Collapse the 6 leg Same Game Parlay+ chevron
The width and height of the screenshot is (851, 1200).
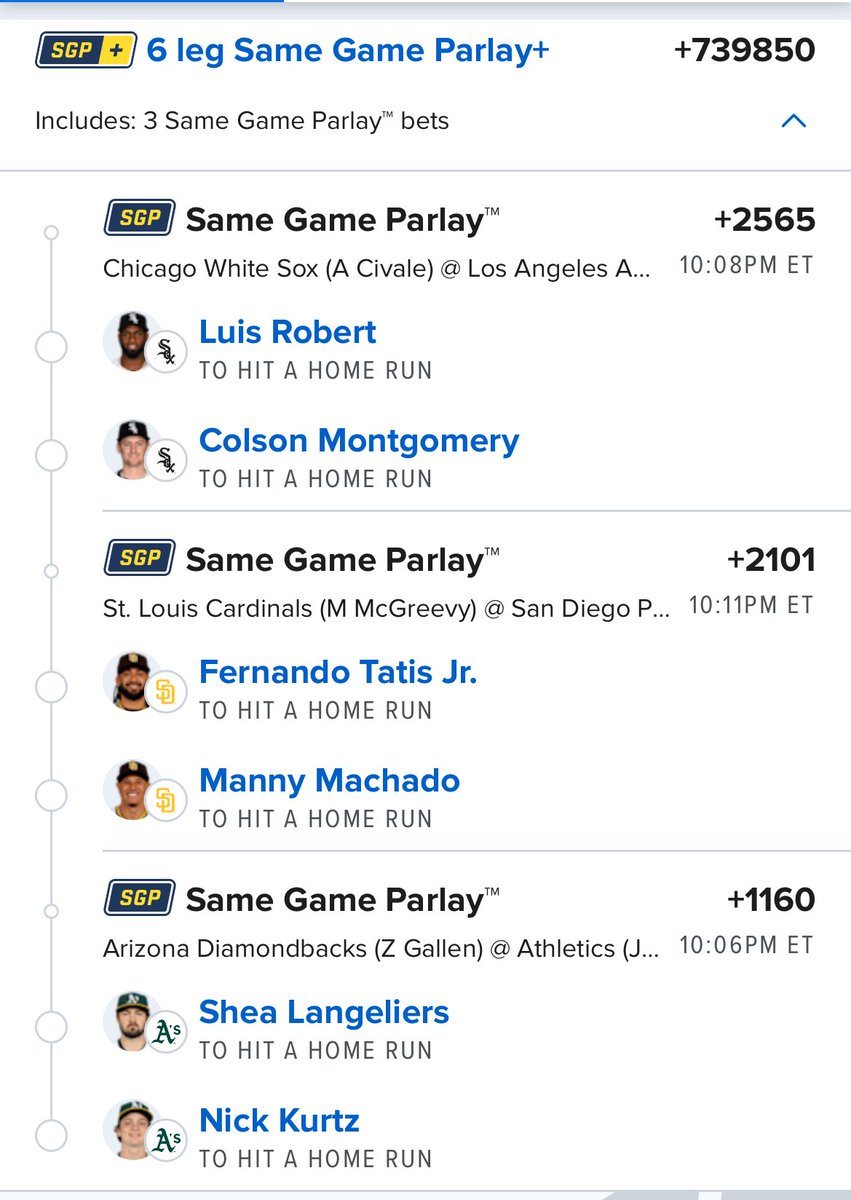click(793, 121)
